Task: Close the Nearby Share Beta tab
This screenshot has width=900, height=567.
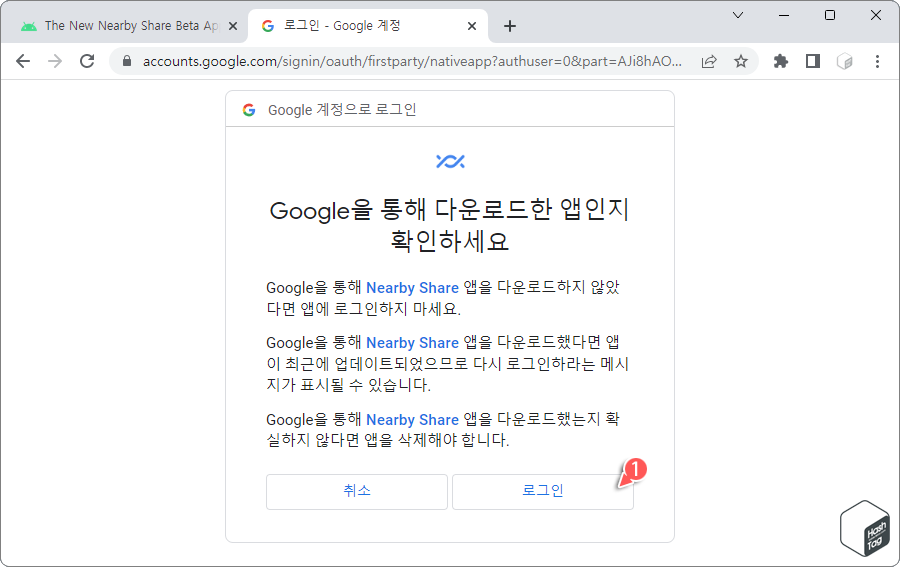Action: pos(232,26)
